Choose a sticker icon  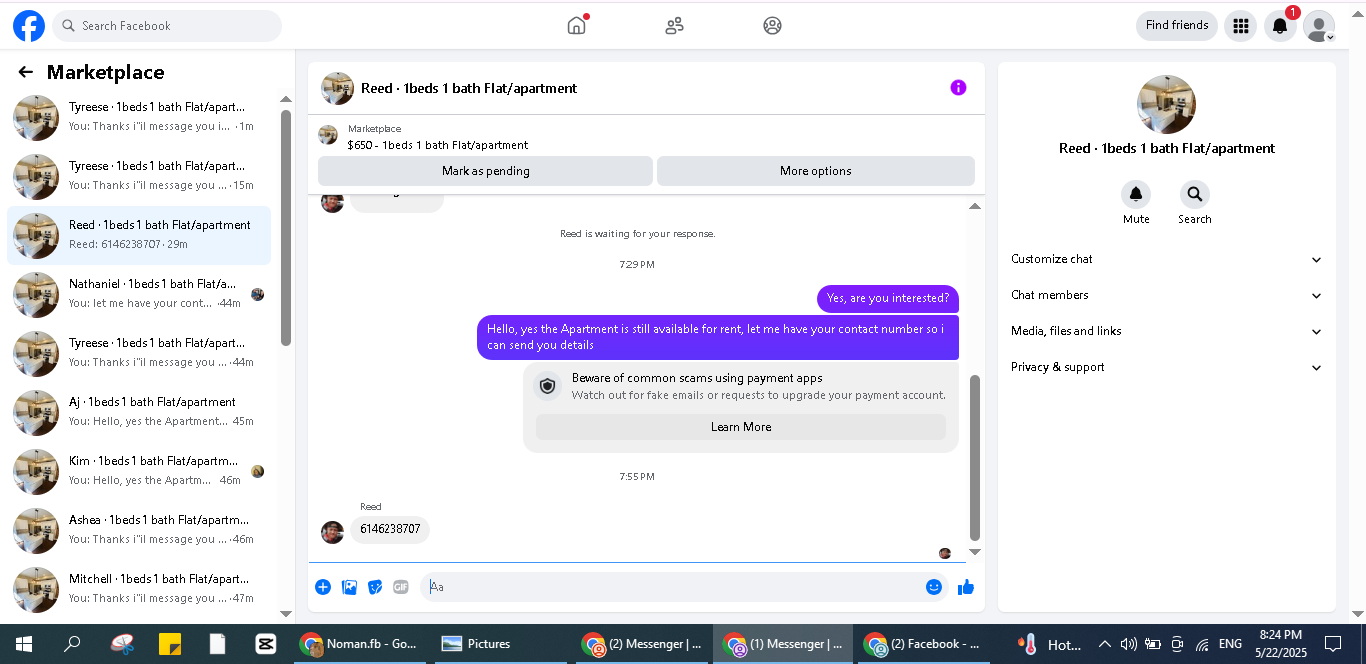click(x=375, y=587)
